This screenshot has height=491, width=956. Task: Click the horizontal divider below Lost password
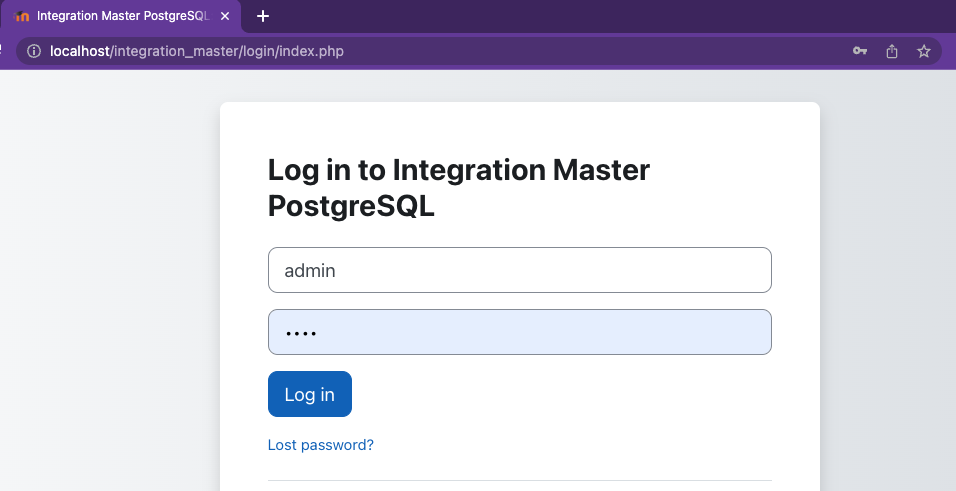tap(519, 481)
